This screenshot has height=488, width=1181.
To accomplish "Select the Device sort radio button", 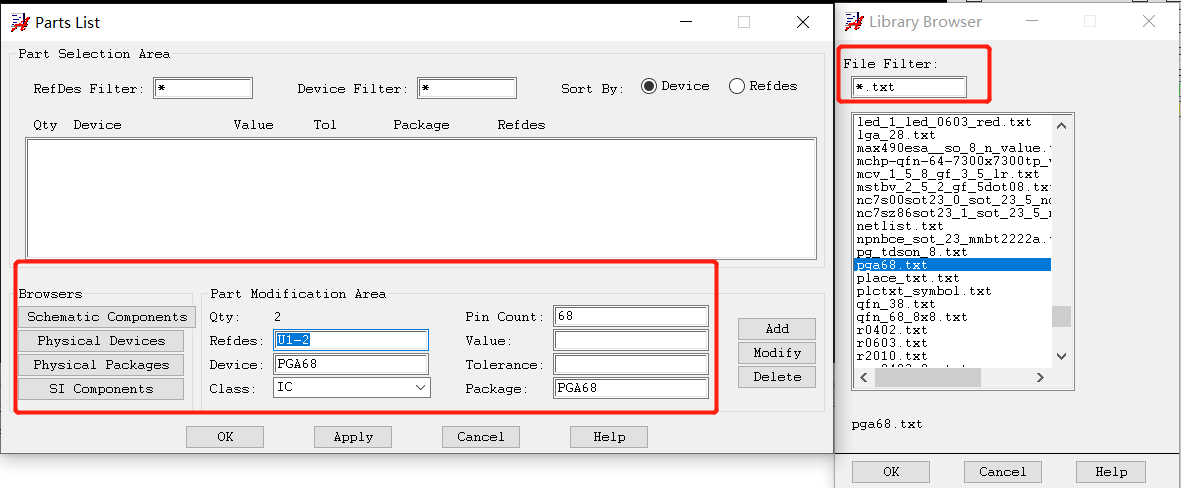I will pos(649,86).
